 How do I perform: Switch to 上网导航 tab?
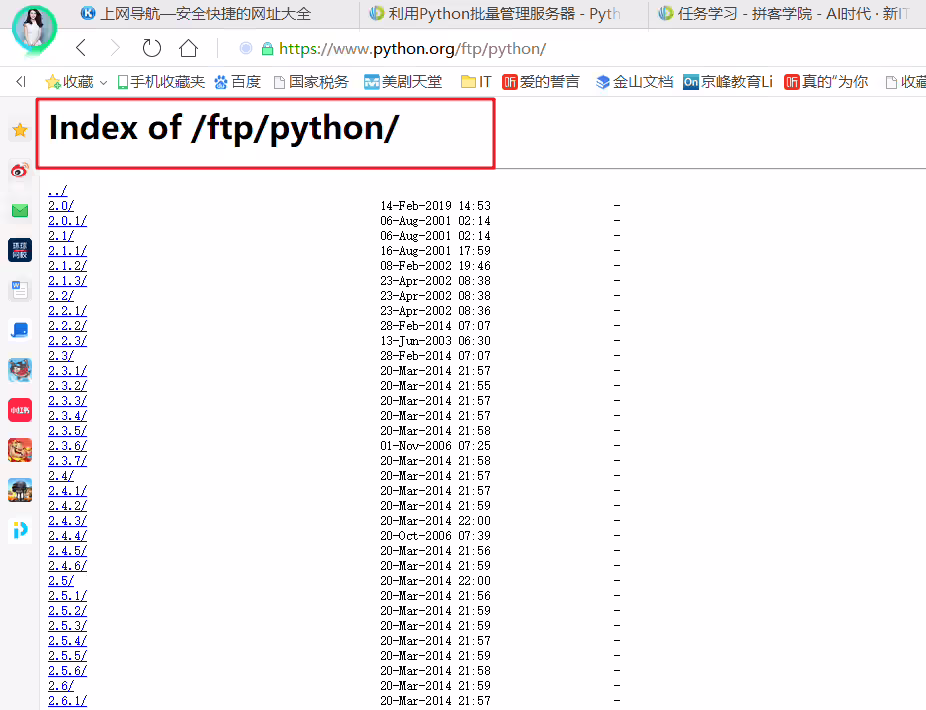tap(195, 14)
